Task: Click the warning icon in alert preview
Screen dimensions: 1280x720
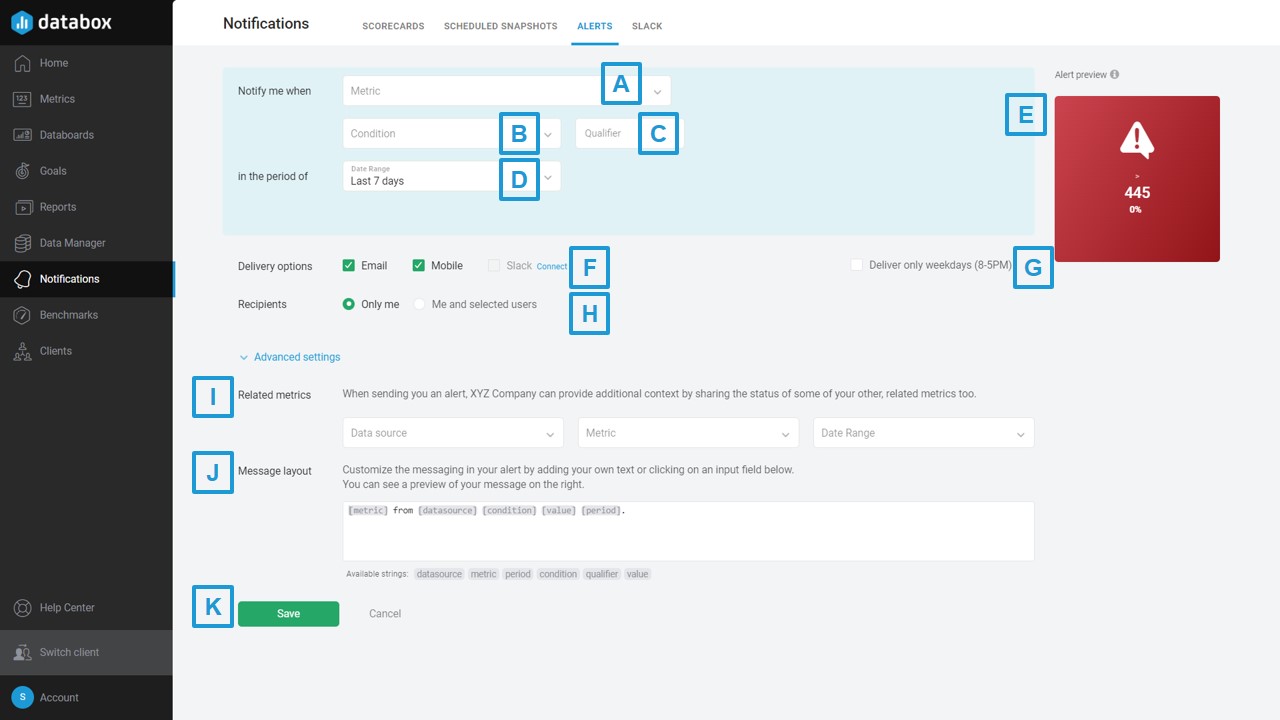Action: (1137, 141)
